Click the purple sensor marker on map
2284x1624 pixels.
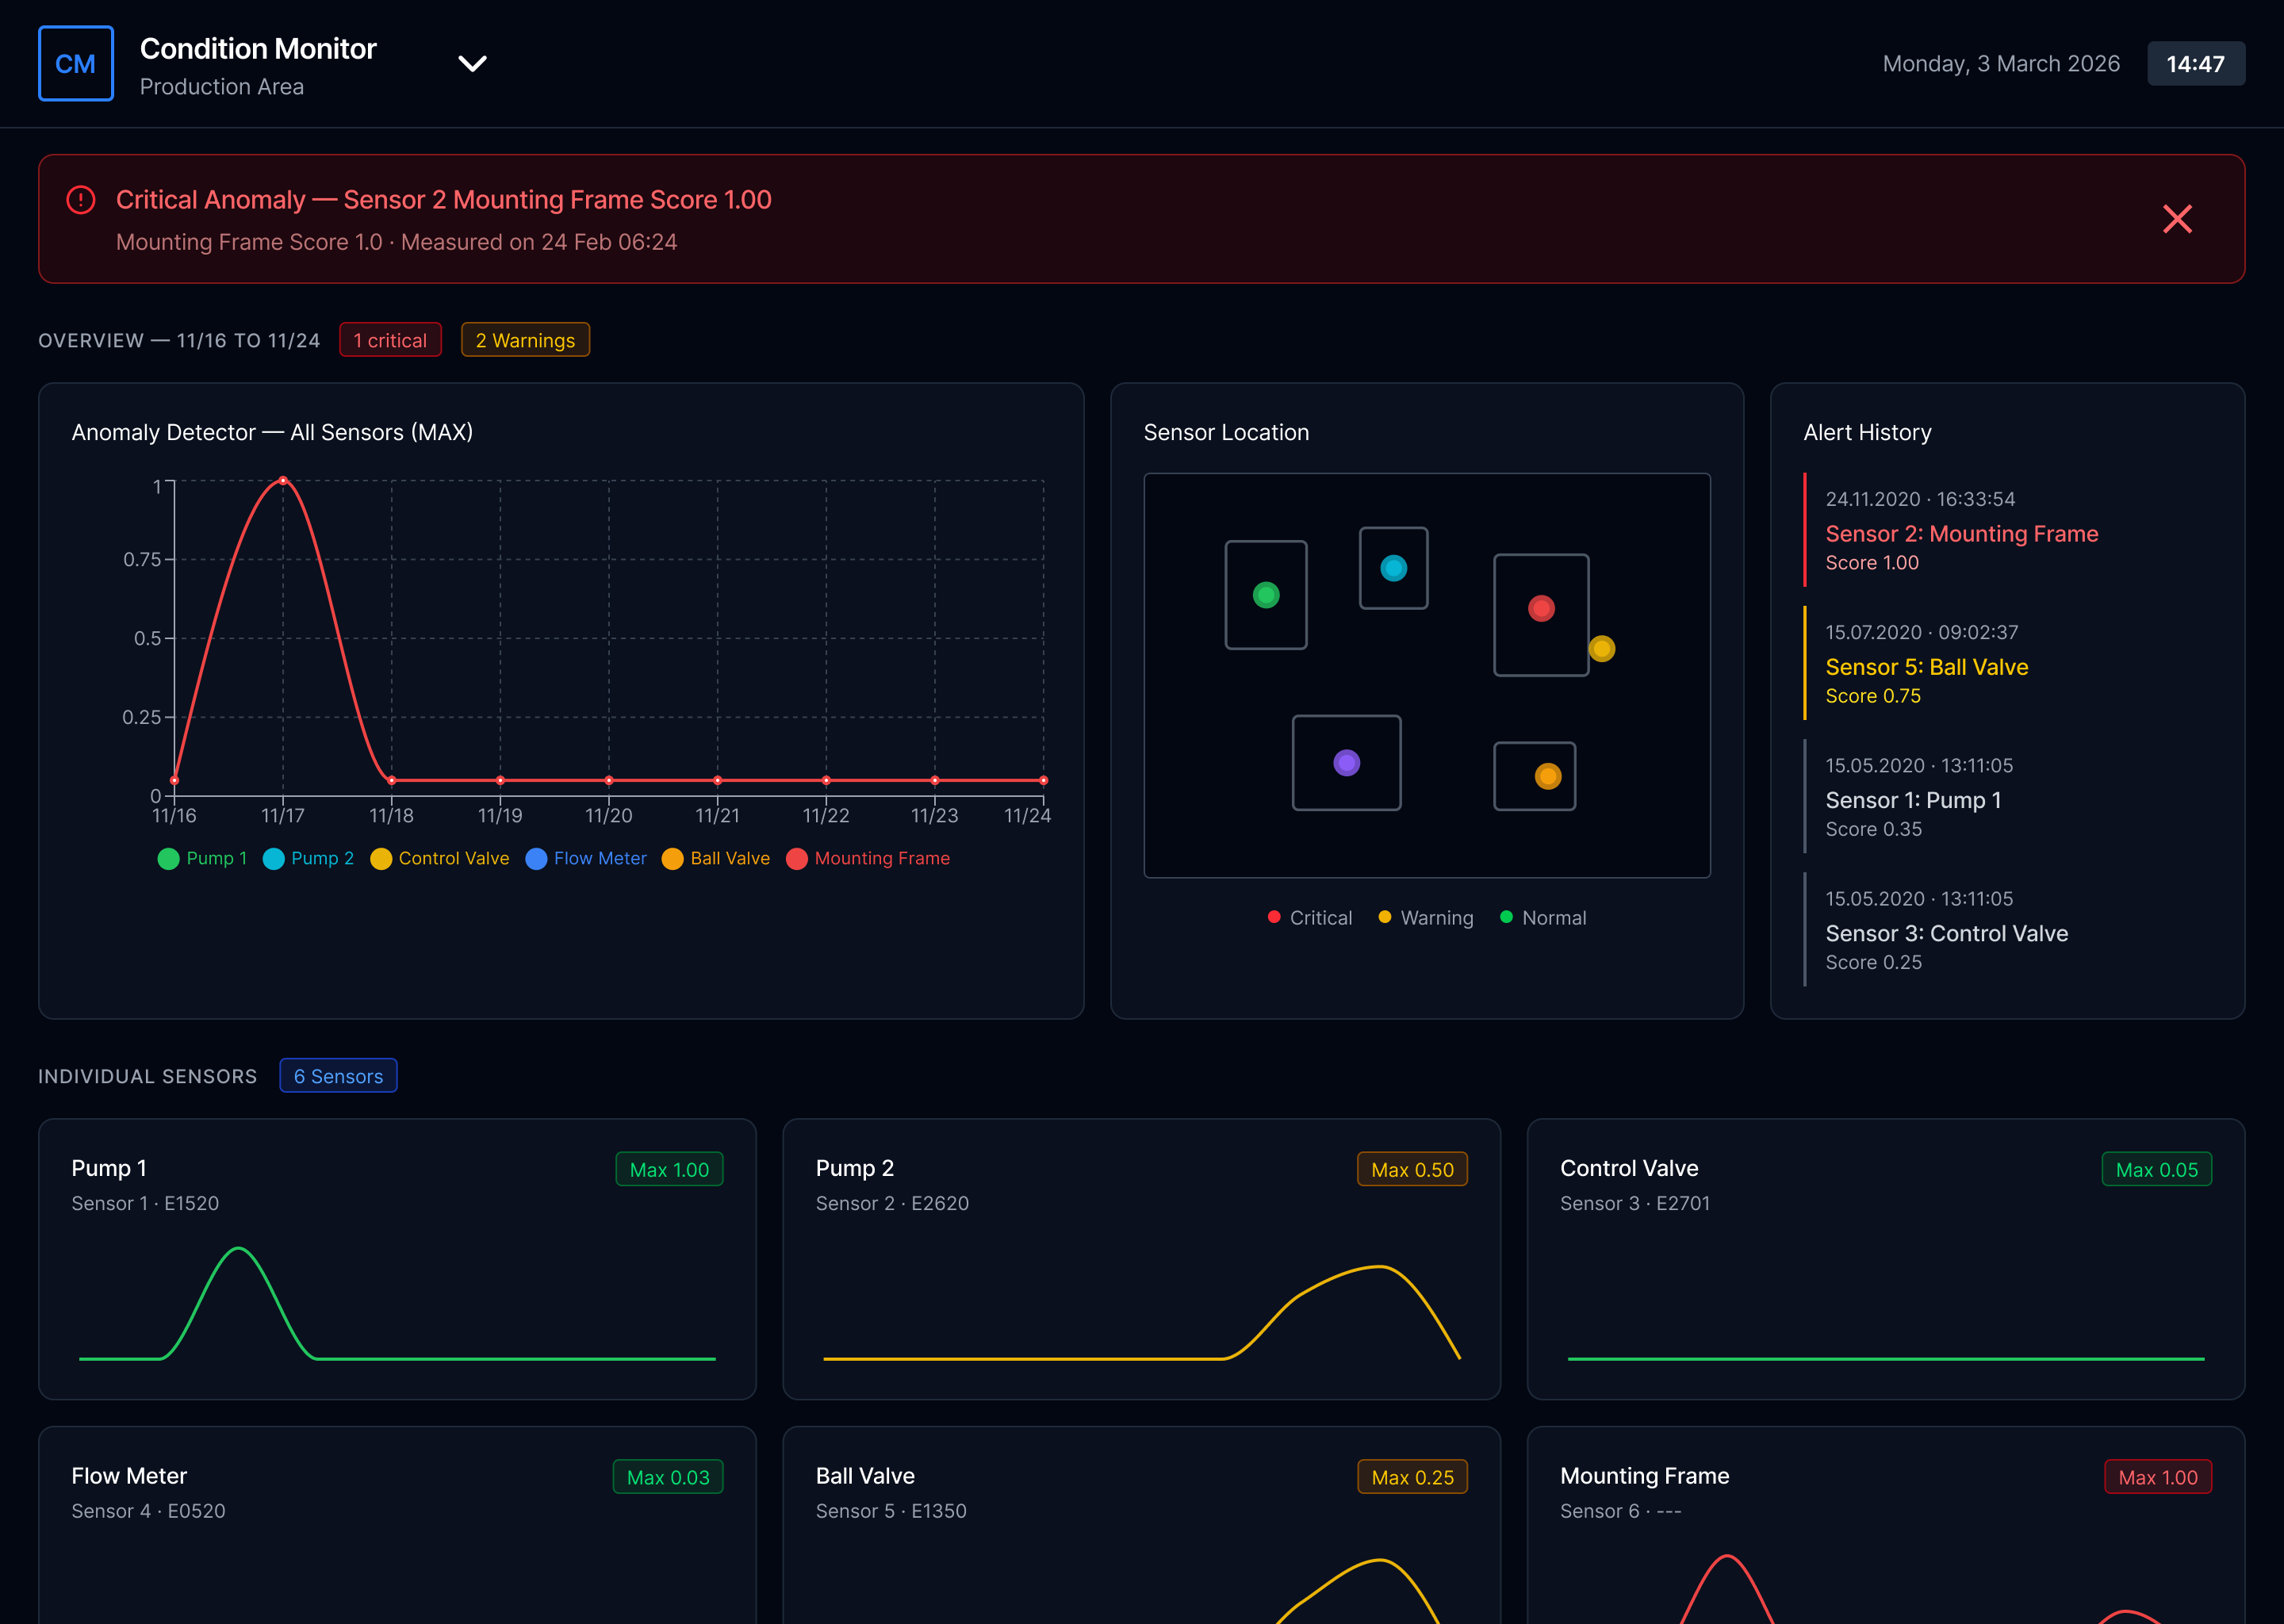(1346, 763)
